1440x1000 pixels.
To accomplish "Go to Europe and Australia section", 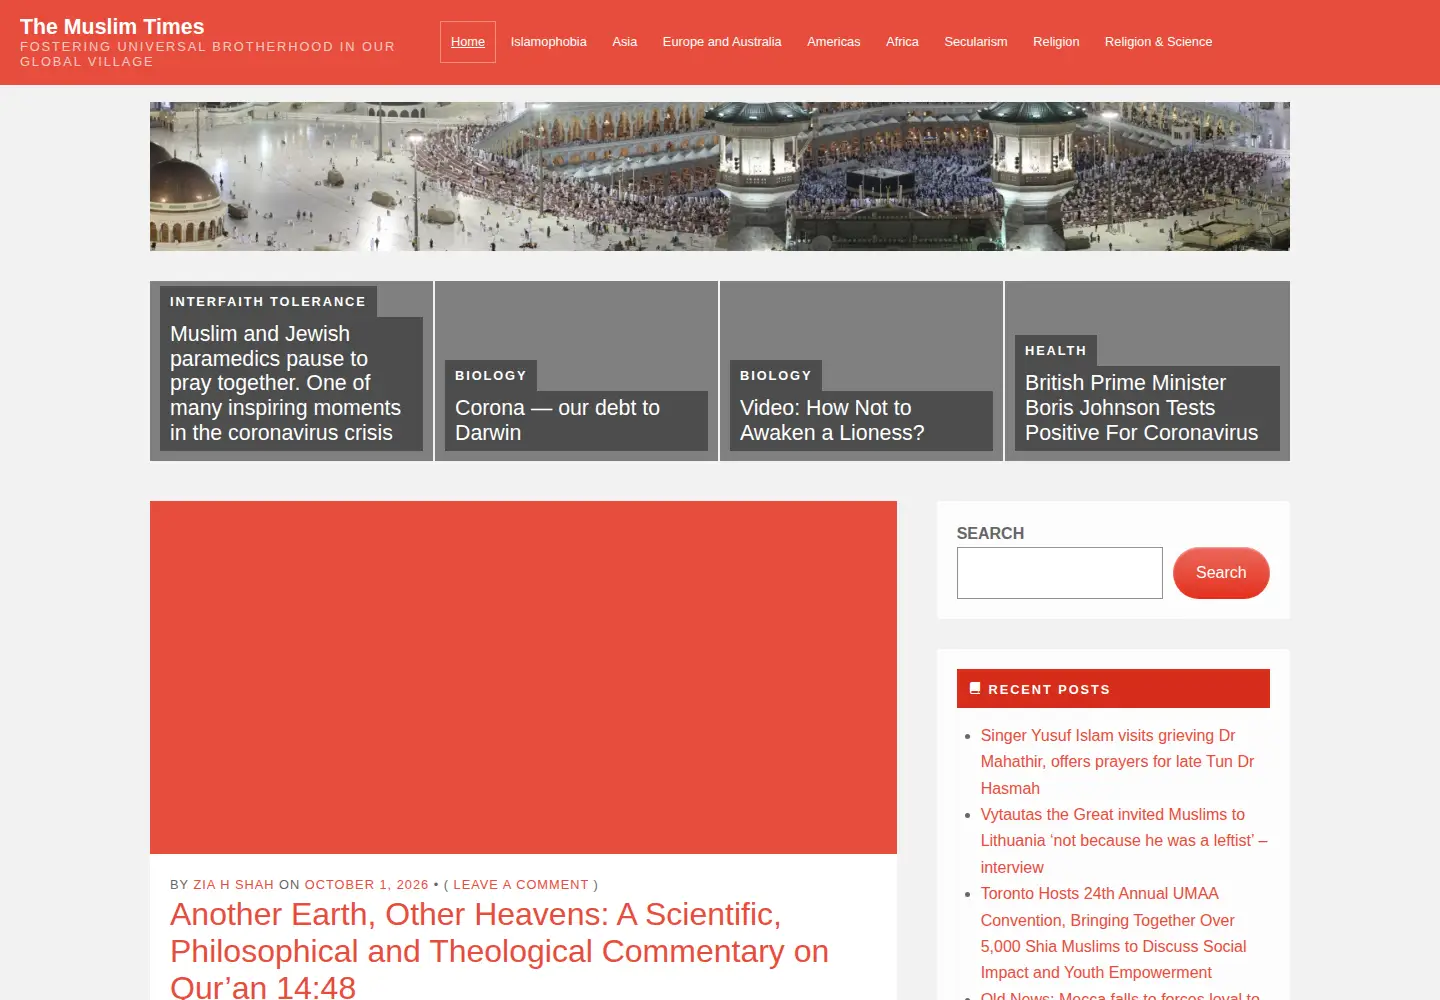I will 722,42.
